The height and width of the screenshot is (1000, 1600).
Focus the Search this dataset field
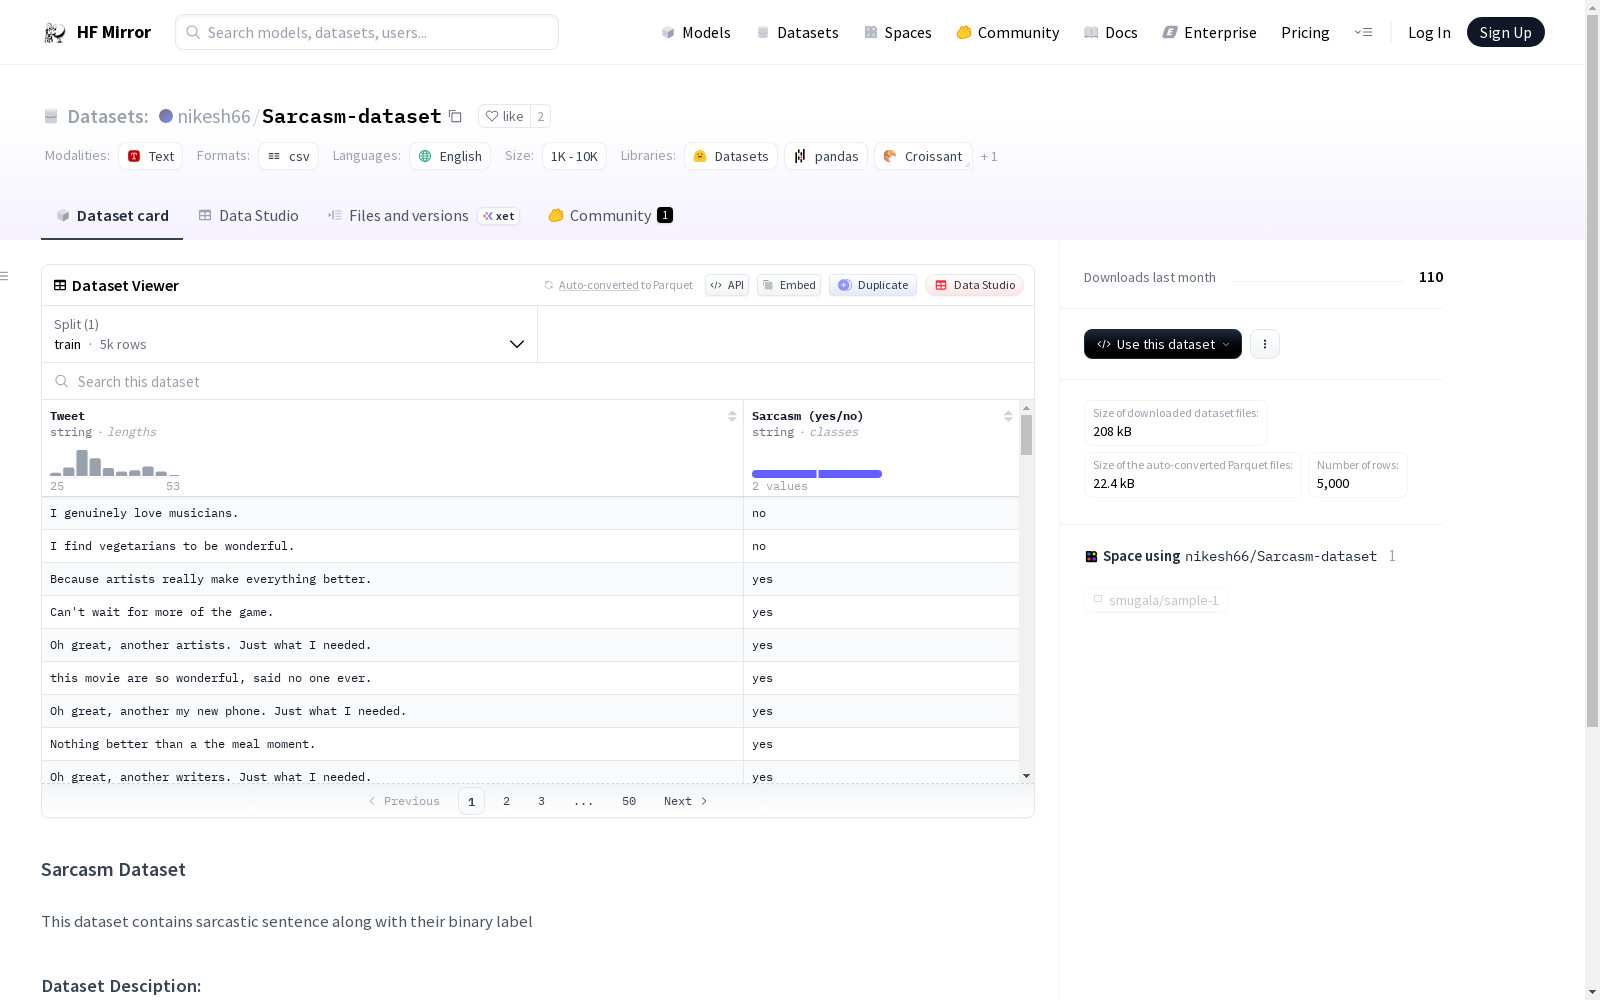coord(538,382)
